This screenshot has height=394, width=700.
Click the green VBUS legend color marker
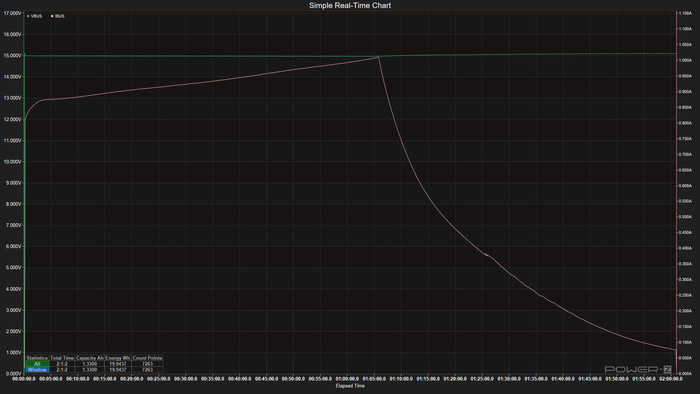click(28, 16)
